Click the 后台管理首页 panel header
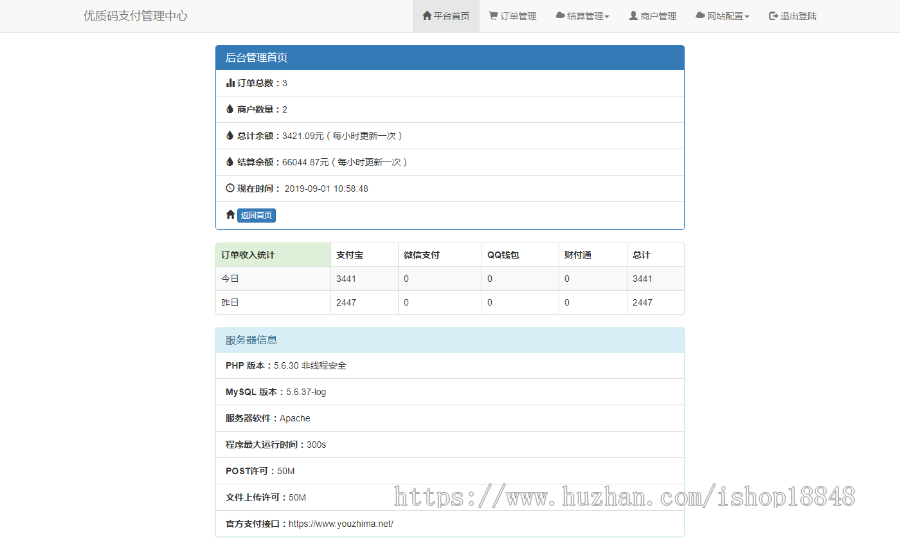900x550 pixels. pyautogui.click(x=450, y=57)
